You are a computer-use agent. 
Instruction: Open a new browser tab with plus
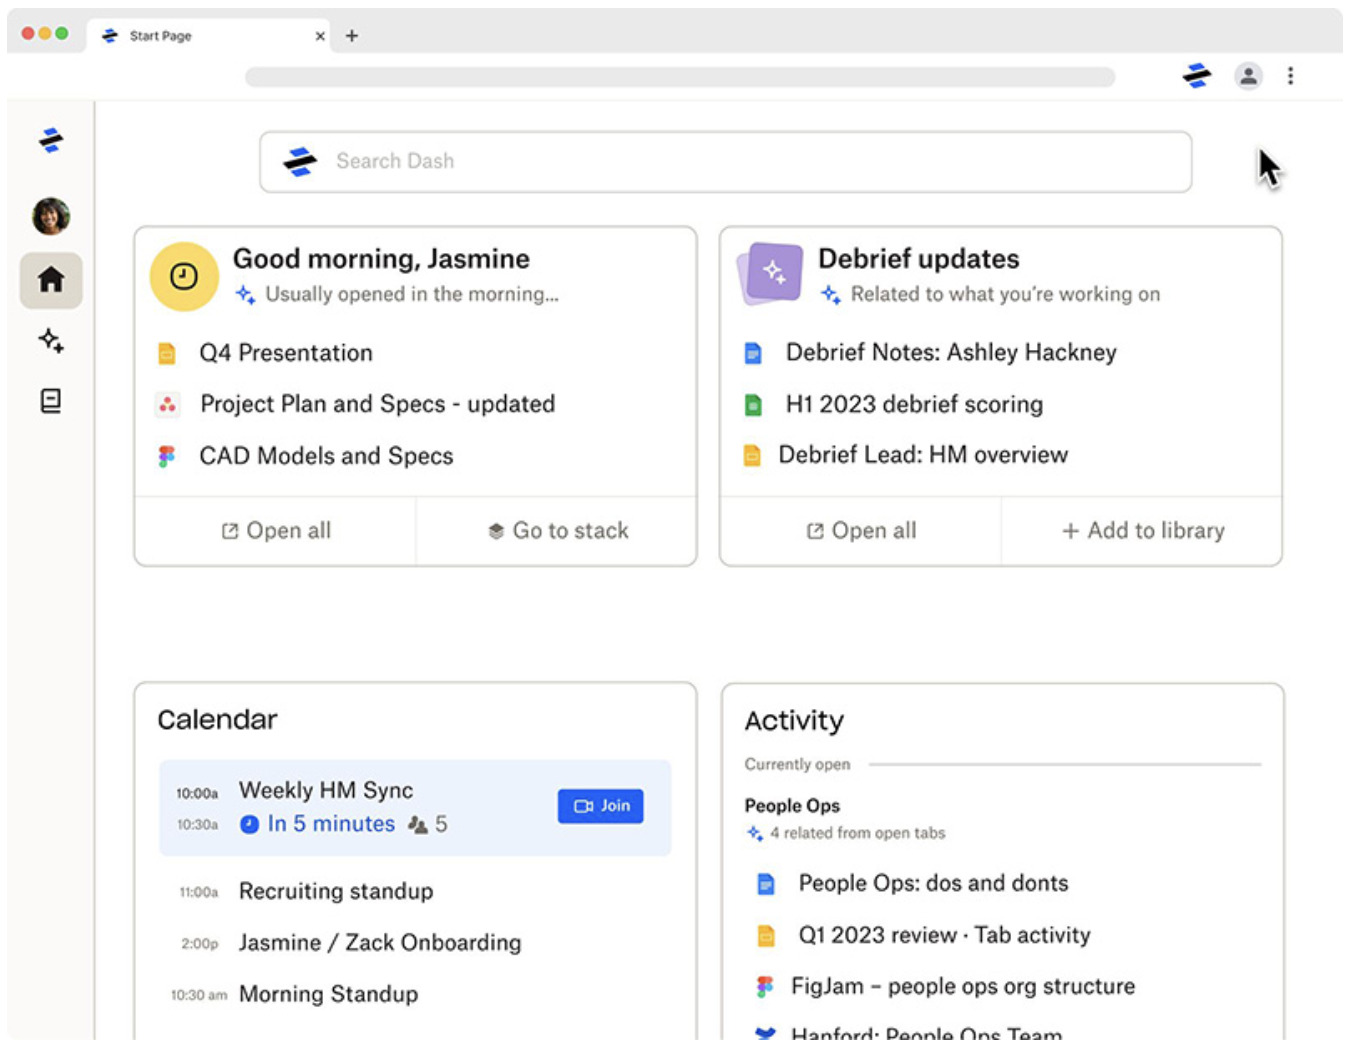[x=352, y=36]
